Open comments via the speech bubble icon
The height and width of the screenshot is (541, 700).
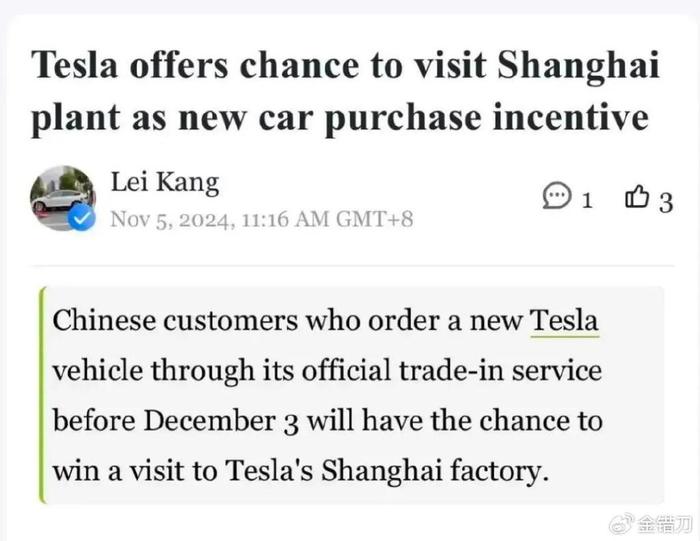tap(557, 196)
